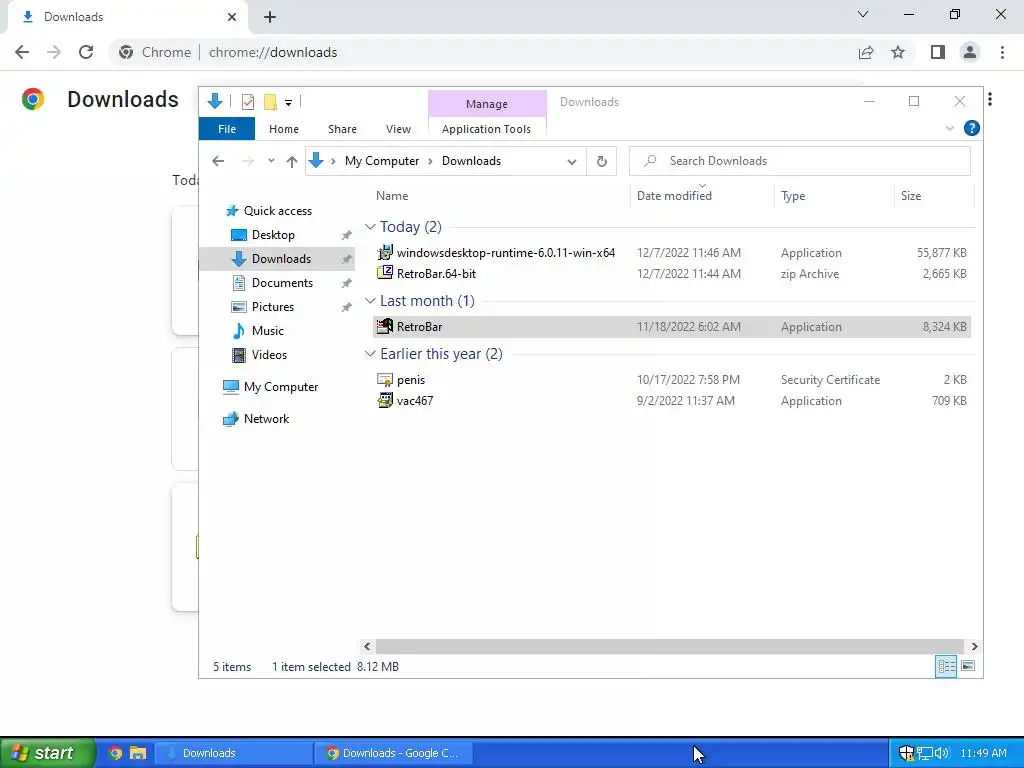
Task: Click the volume speaker tray icon
Action: click(942, 753)
